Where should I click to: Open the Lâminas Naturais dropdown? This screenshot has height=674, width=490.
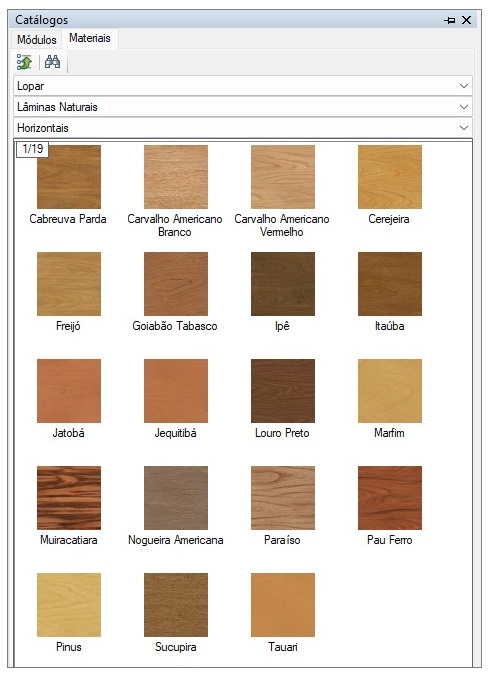pos(243,107)
